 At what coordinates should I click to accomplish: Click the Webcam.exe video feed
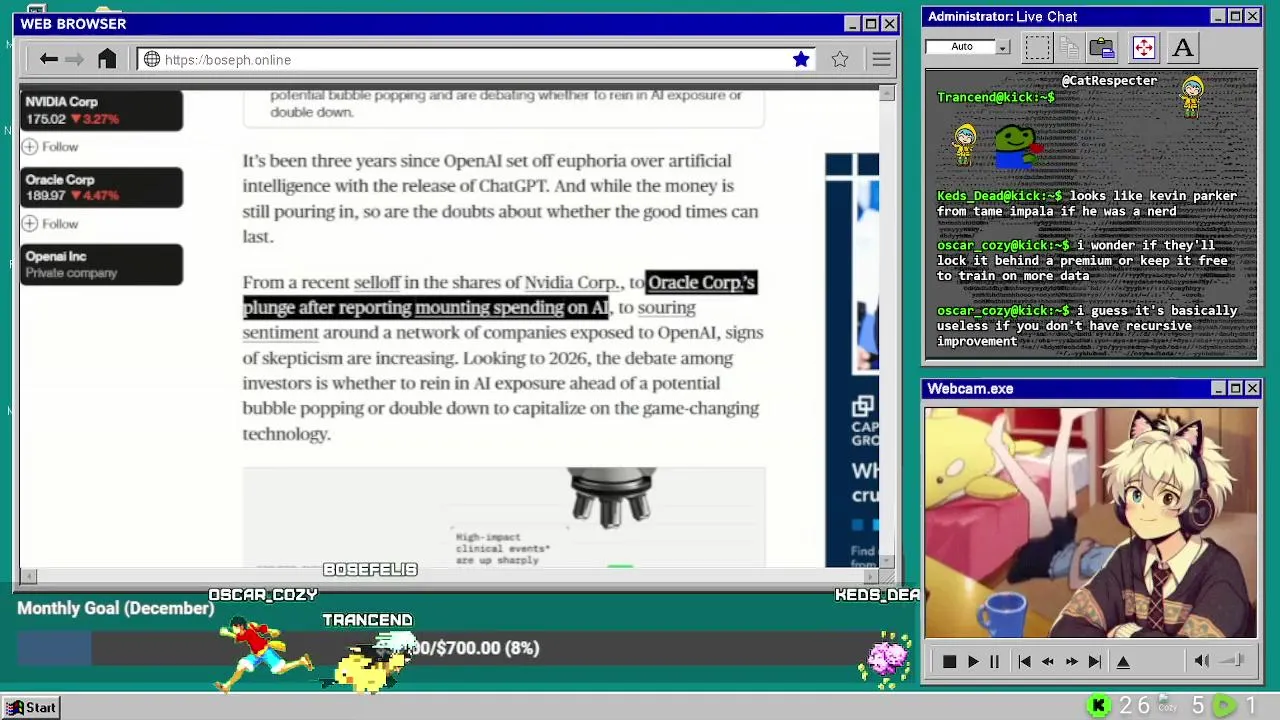[x=1090, y=522]
